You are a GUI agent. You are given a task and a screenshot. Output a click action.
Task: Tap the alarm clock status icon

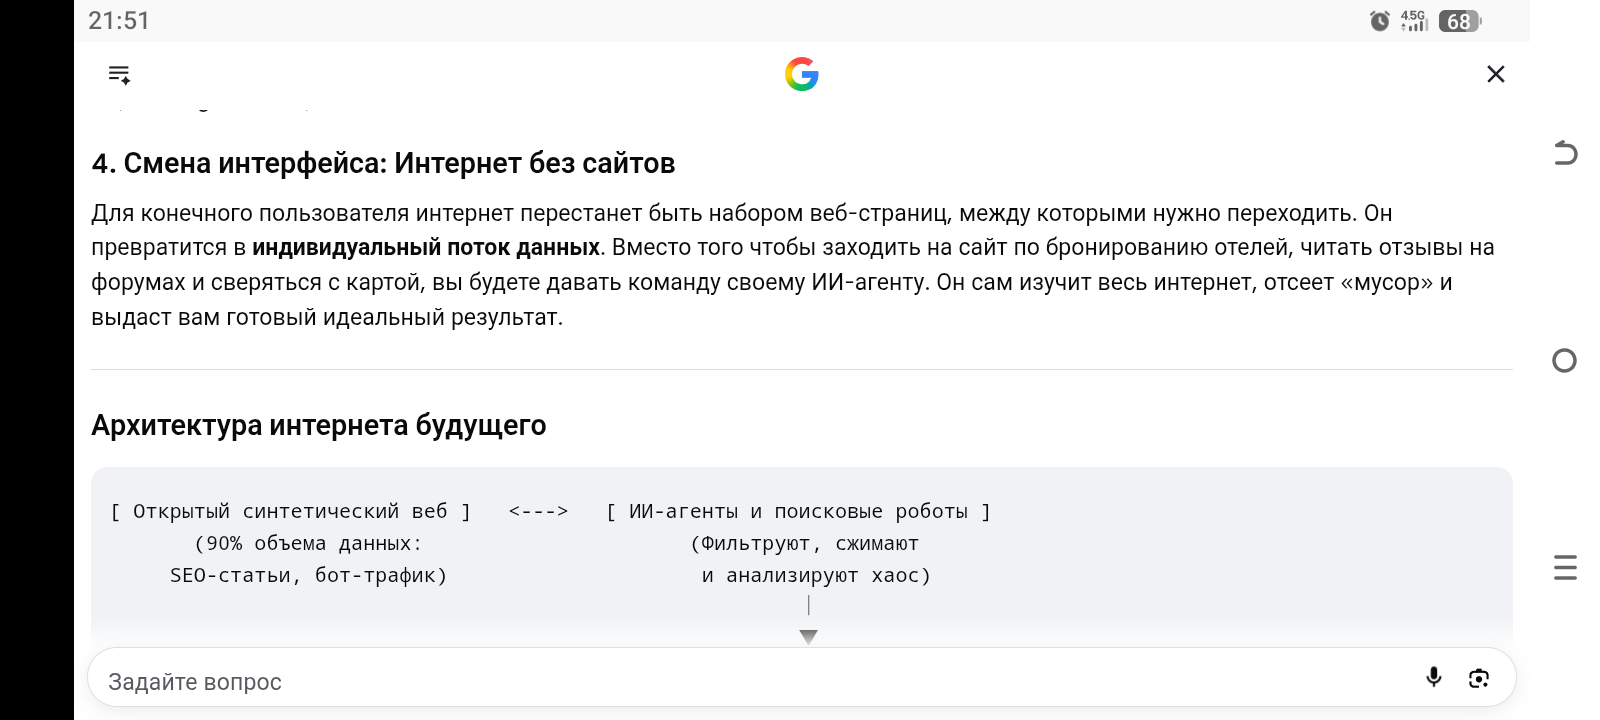point(1380,21)
